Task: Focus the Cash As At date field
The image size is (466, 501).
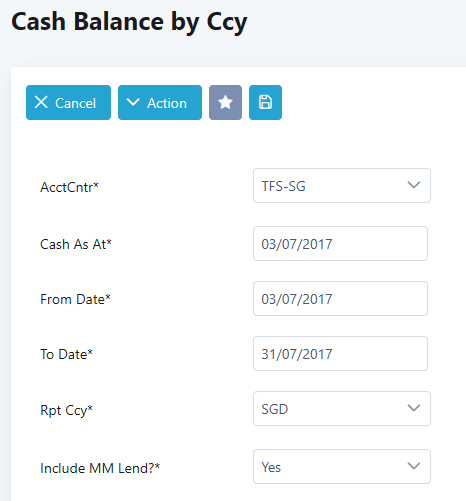Action: [x=340, y=244]
